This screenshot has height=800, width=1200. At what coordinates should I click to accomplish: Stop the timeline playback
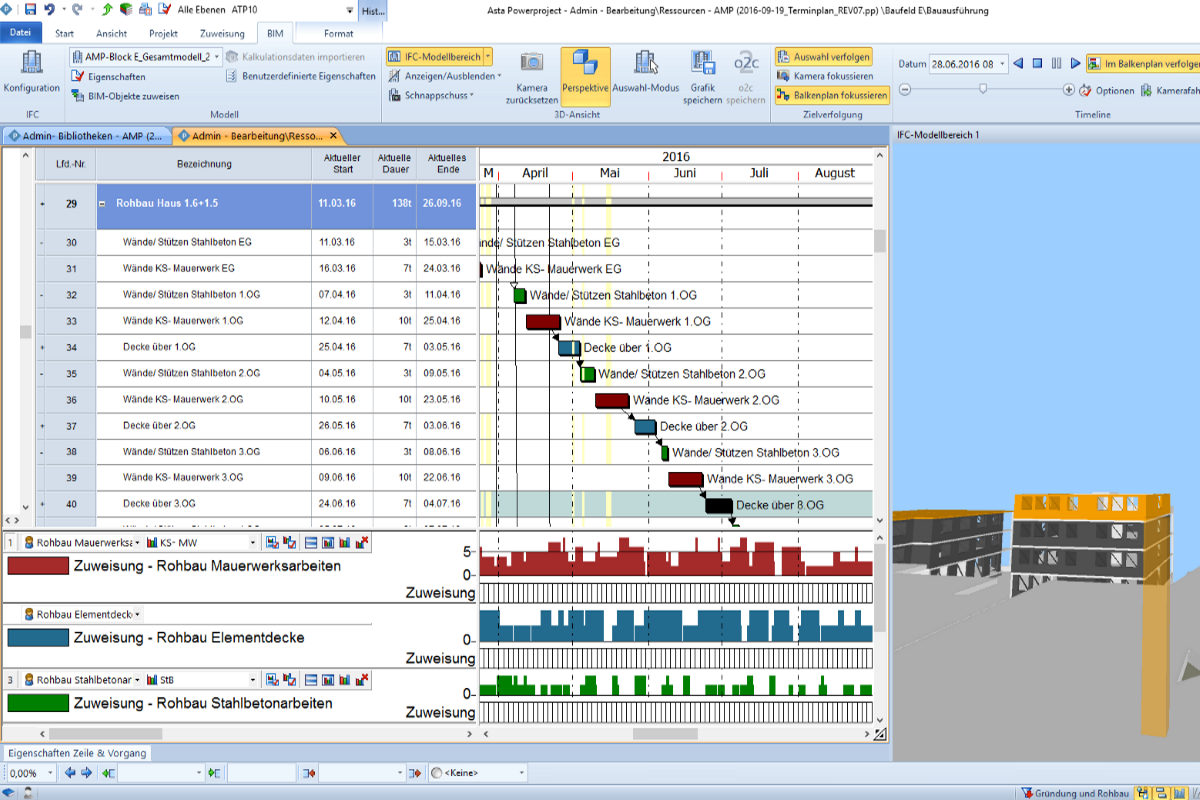pyautogui.click(x=1037, y=63)
